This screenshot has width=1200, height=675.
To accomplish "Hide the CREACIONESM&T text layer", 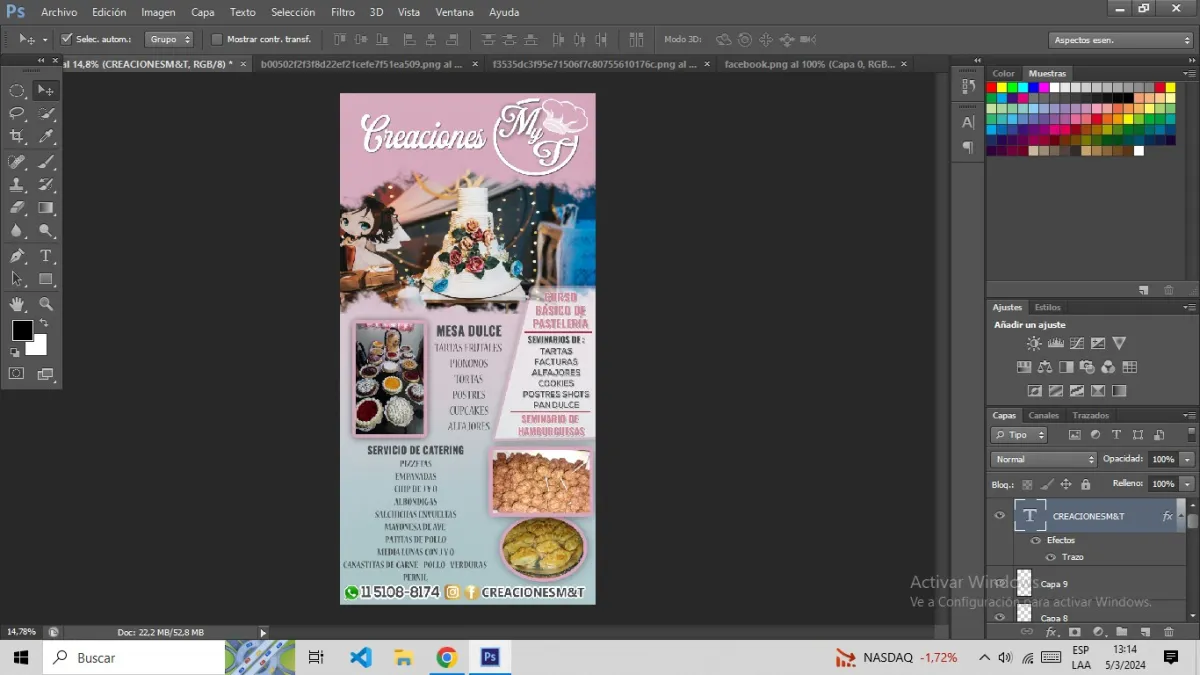I will pyautogui.click(x=999, y=515).
